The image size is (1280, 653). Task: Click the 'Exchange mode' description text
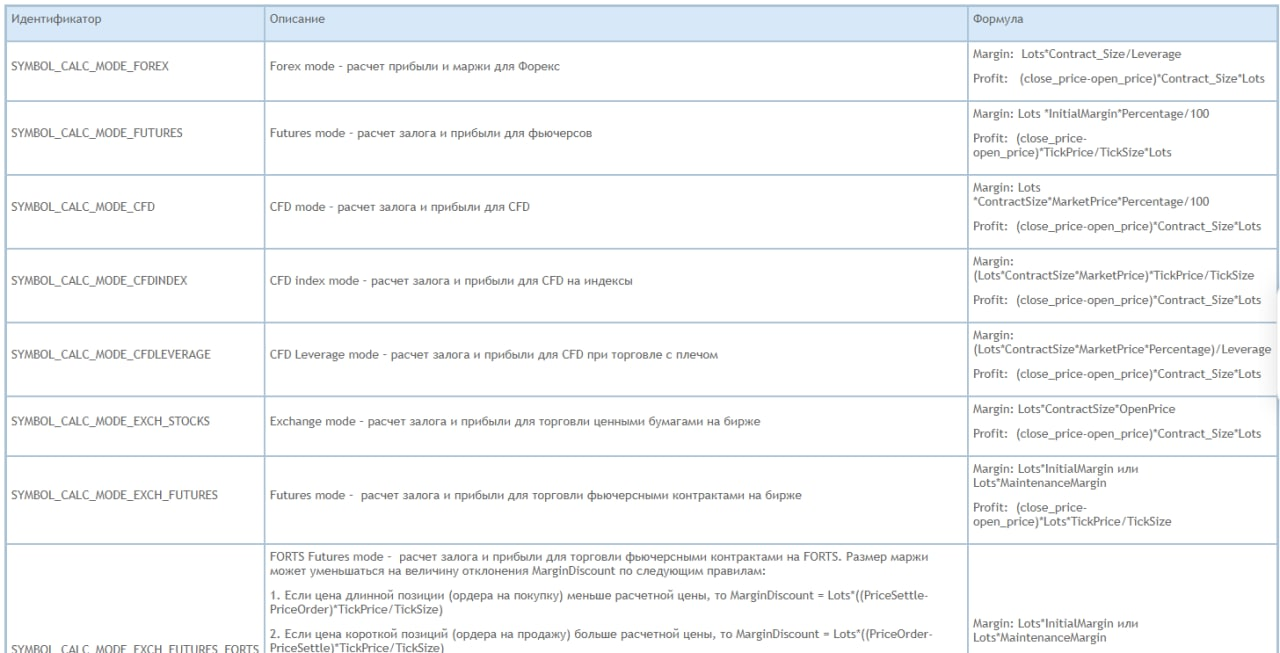tap(516, 422)
